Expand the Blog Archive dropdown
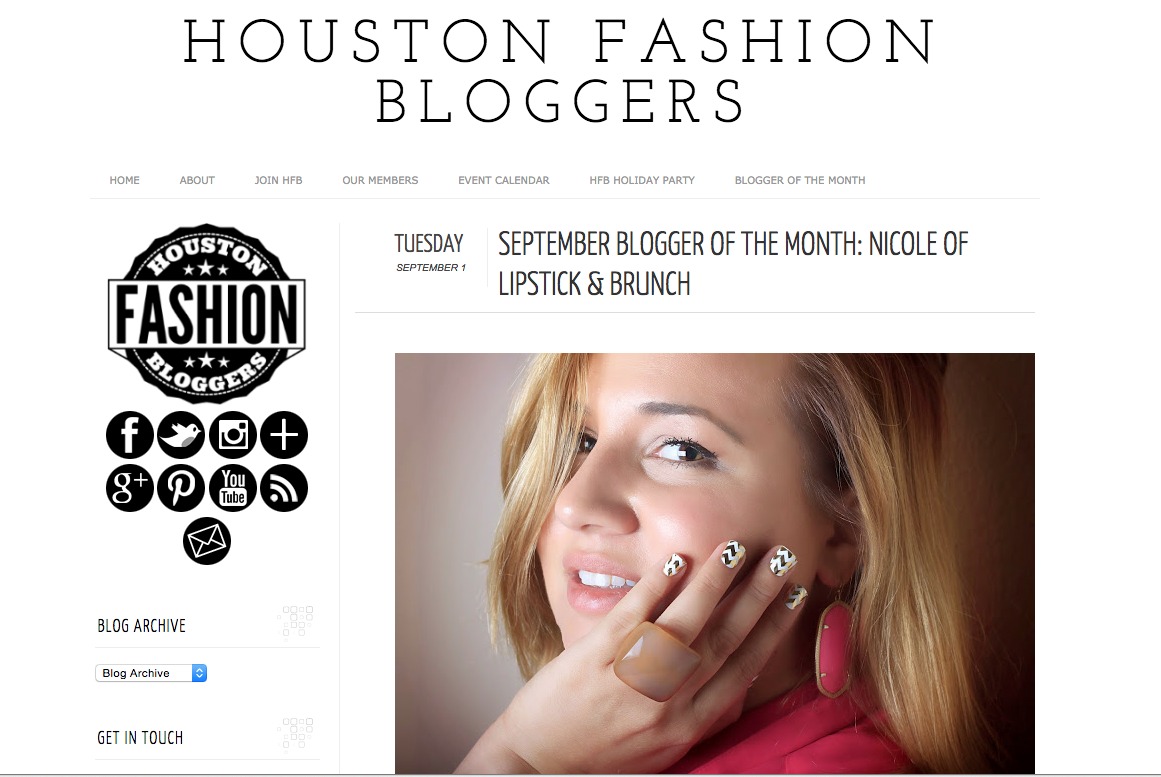The image size is (1161, 777). click(x=151, y=673)
